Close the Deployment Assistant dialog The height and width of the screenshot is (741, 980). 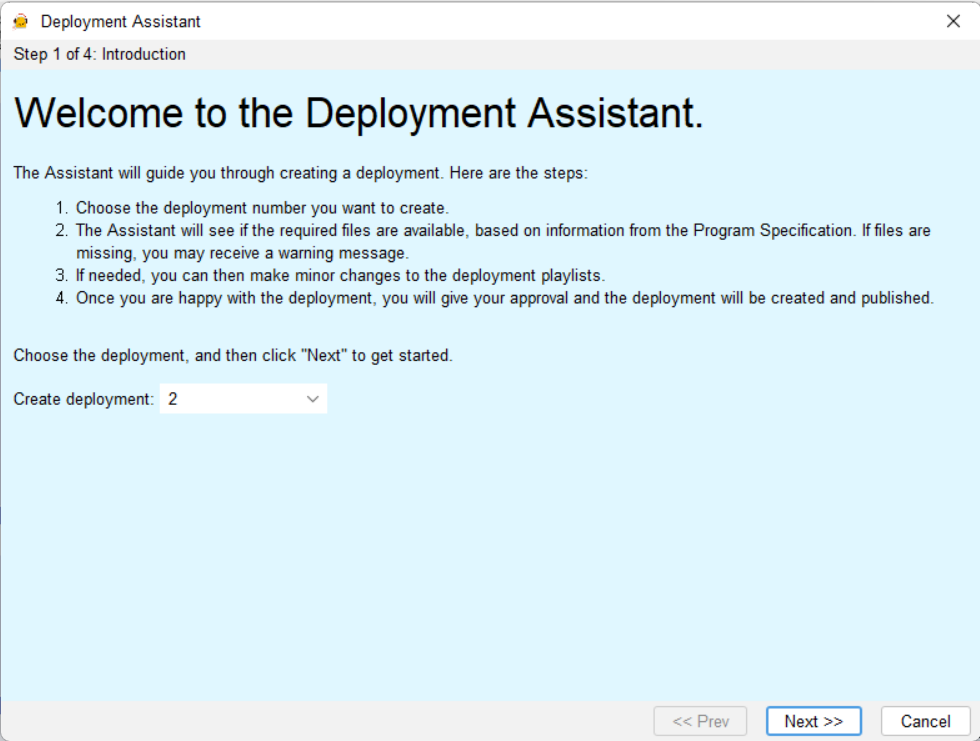[953, 20]
